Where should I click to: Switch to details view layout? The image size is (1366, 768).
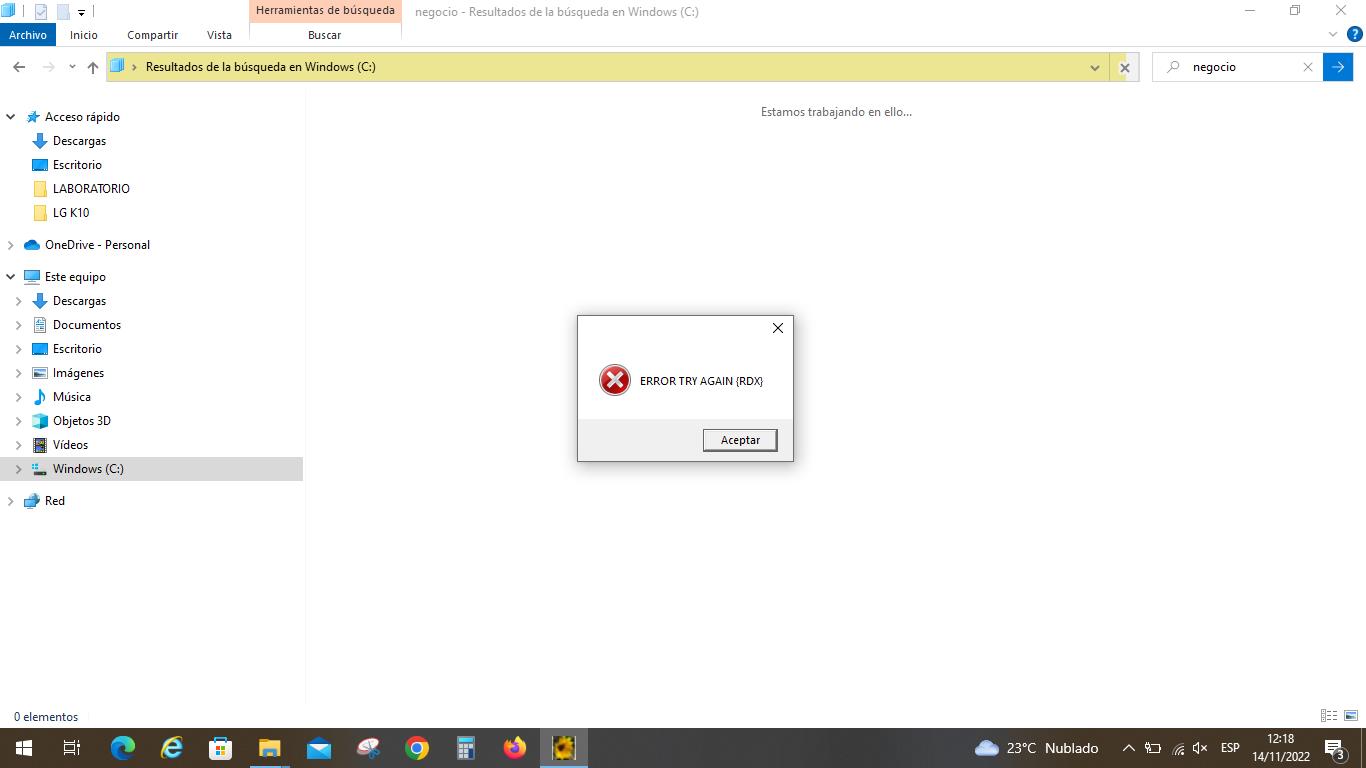point(1329,716)
